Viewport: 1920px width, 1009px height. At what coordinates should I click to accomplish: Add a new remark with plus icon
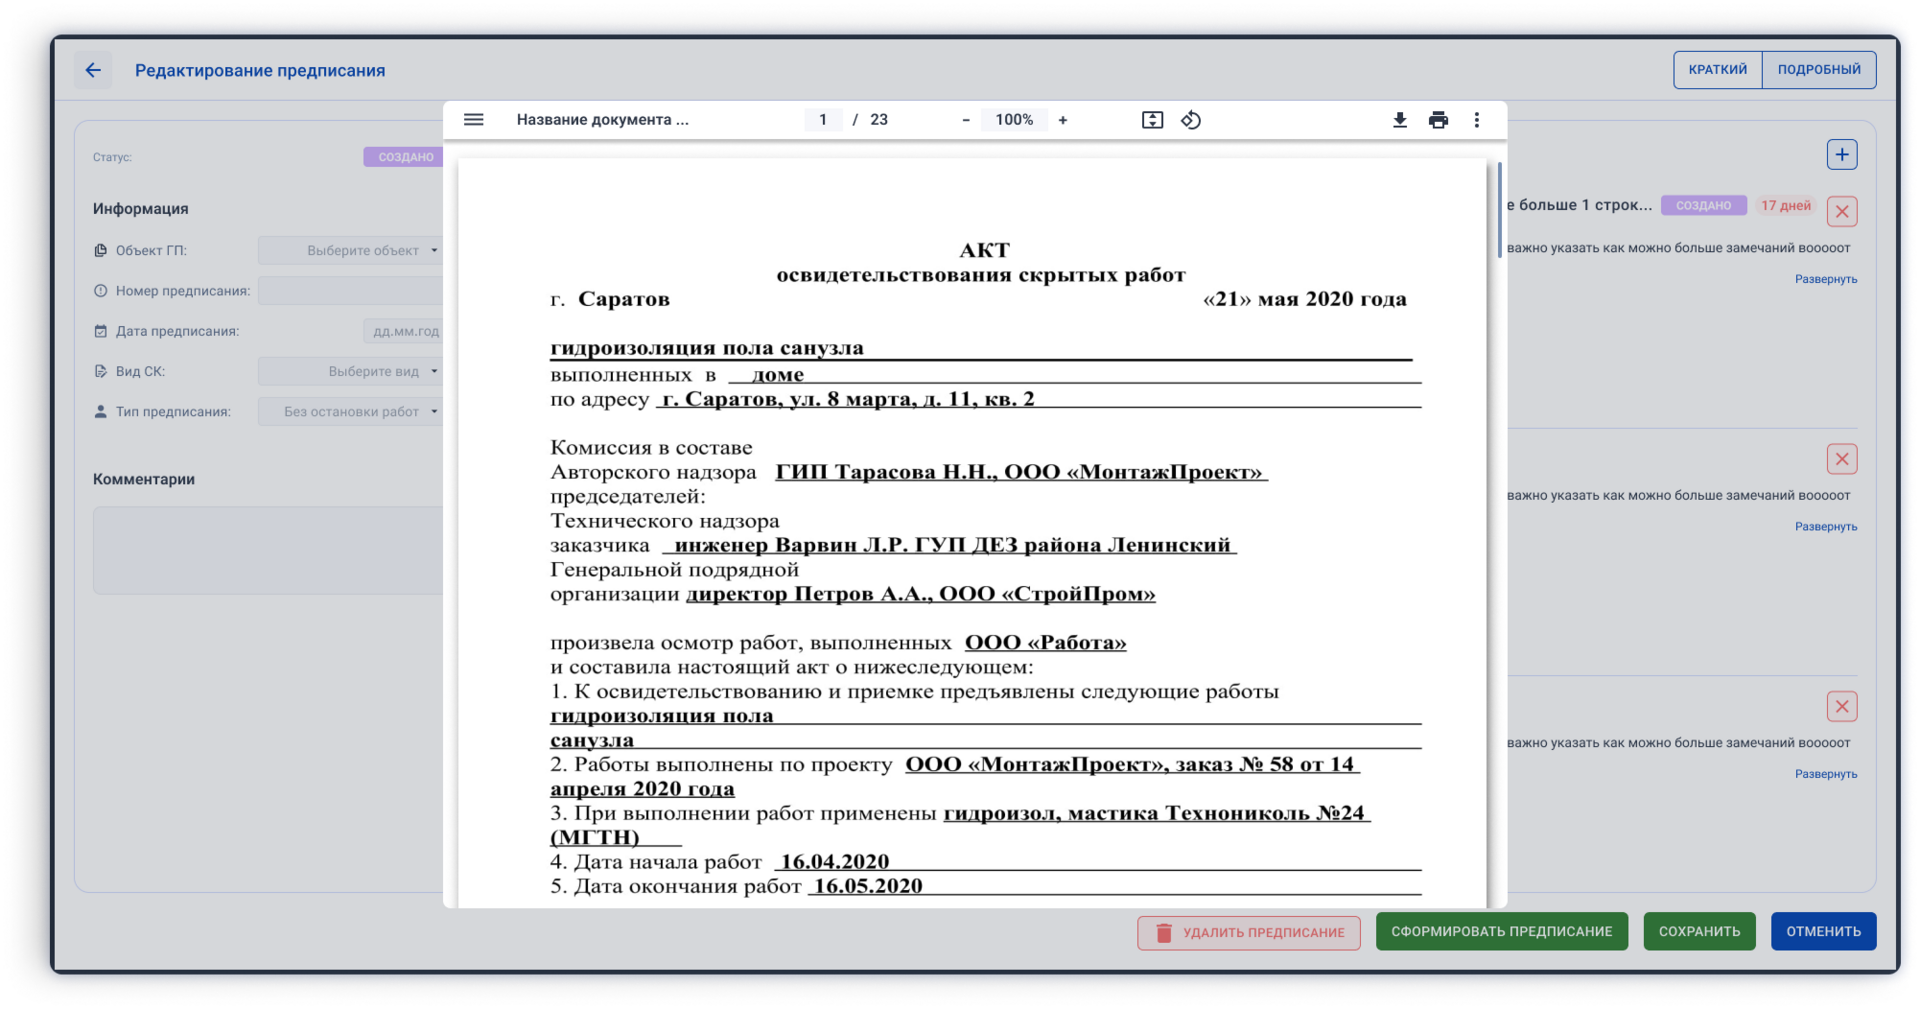click(x=1842, y=155)
